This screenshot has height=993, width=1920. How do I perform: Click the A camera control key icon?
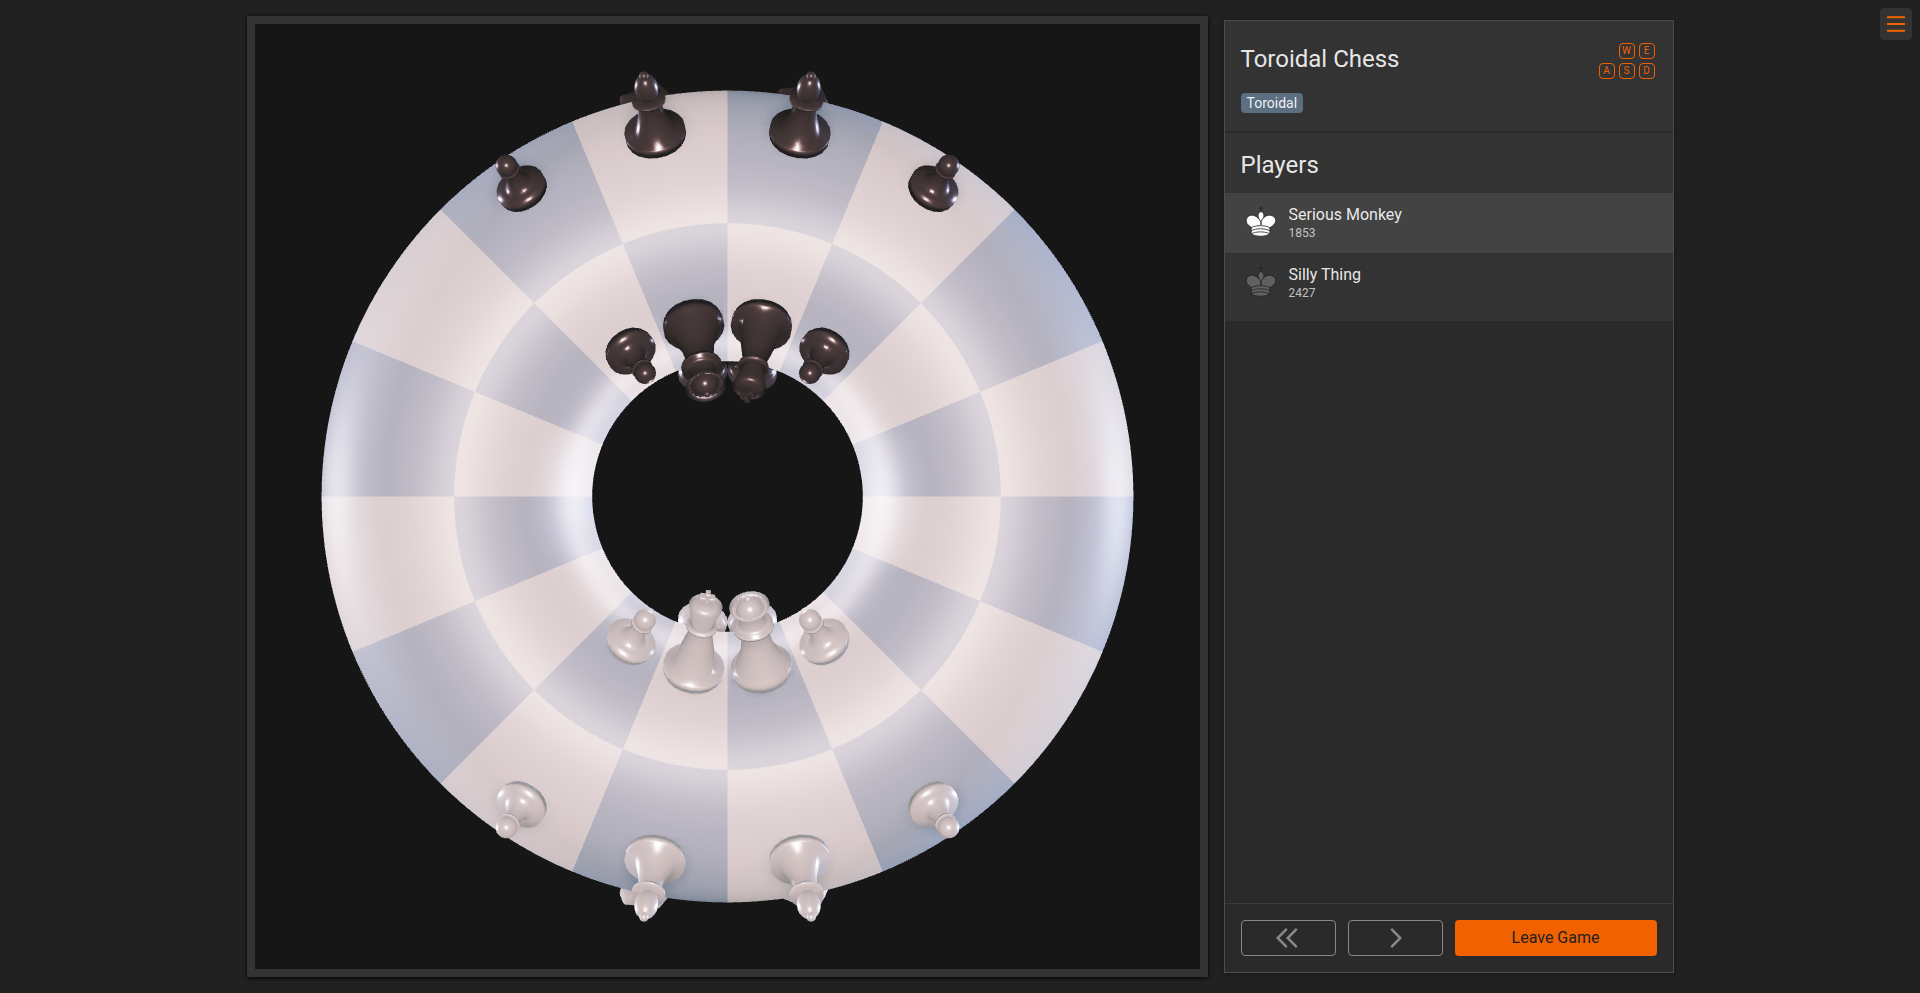pos(1606,71)
